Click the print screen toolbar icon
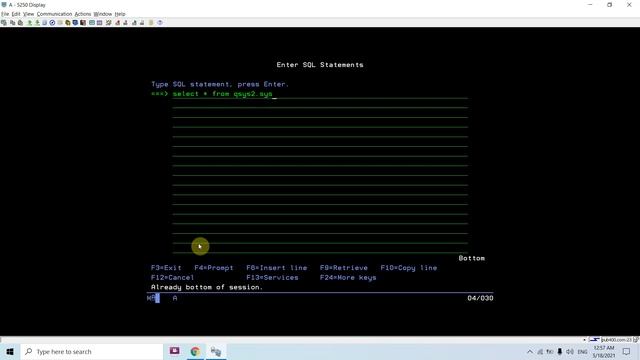This screenshot has width=640, height=360. (x=4, y=22)
